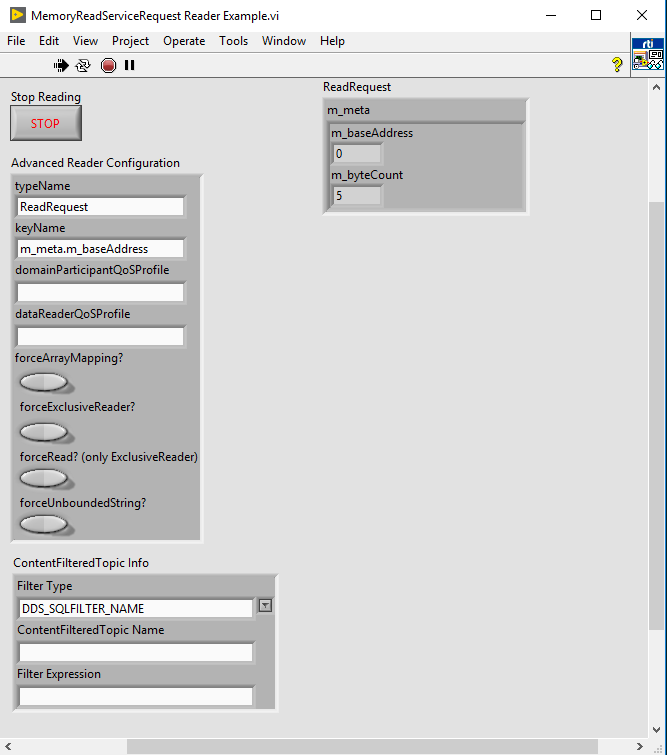667x755 pixels.
Task: Click the horizontal scrollbar right arrow
Action: coord(640,746)
